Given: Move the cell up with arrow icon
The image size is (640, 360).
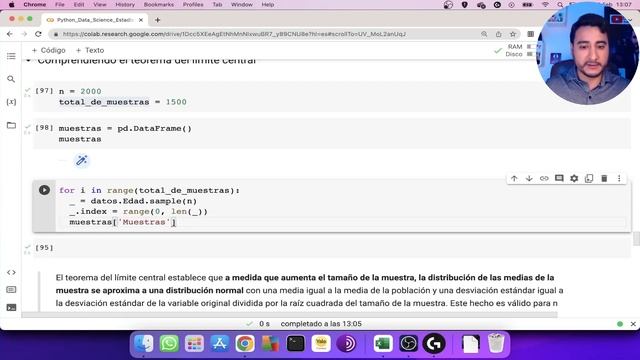Looking at the screenshot, I should point(514,178).
